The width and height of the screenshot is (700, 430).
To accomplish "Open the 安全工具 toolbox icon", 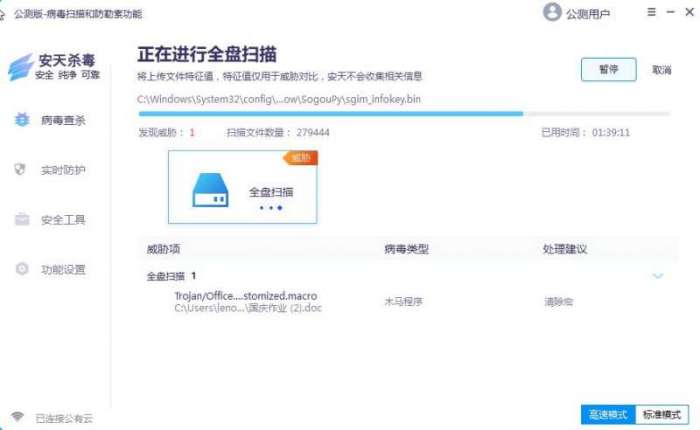I will coord(22,219).
